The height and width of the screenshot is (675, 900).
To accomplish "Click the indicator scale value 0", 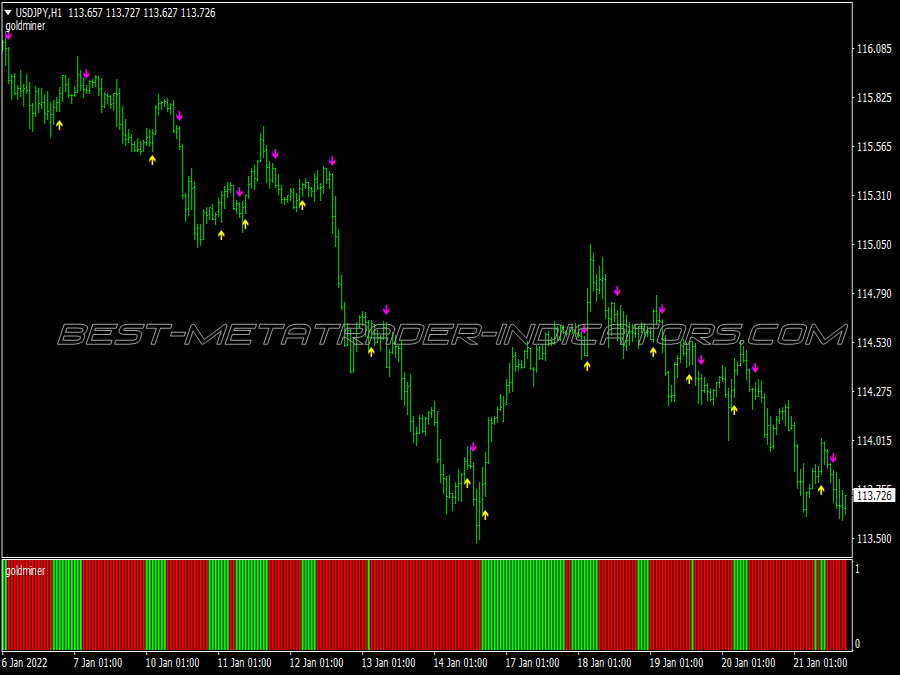I will (858, 643).
